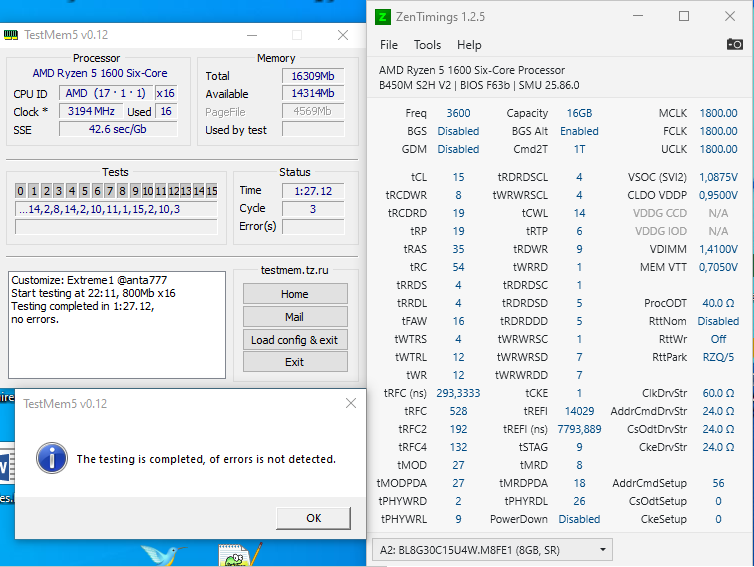This screenshot has height=567, width=754.
Task: Close the TestMem5 completion dialog
Action: click(x=351, y=403)
